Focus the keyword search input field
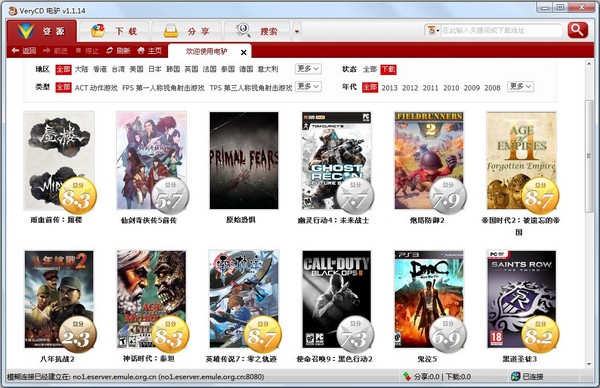Image resolution: width=600 pixels, height=388 pixels. click(x=501, y=30)
